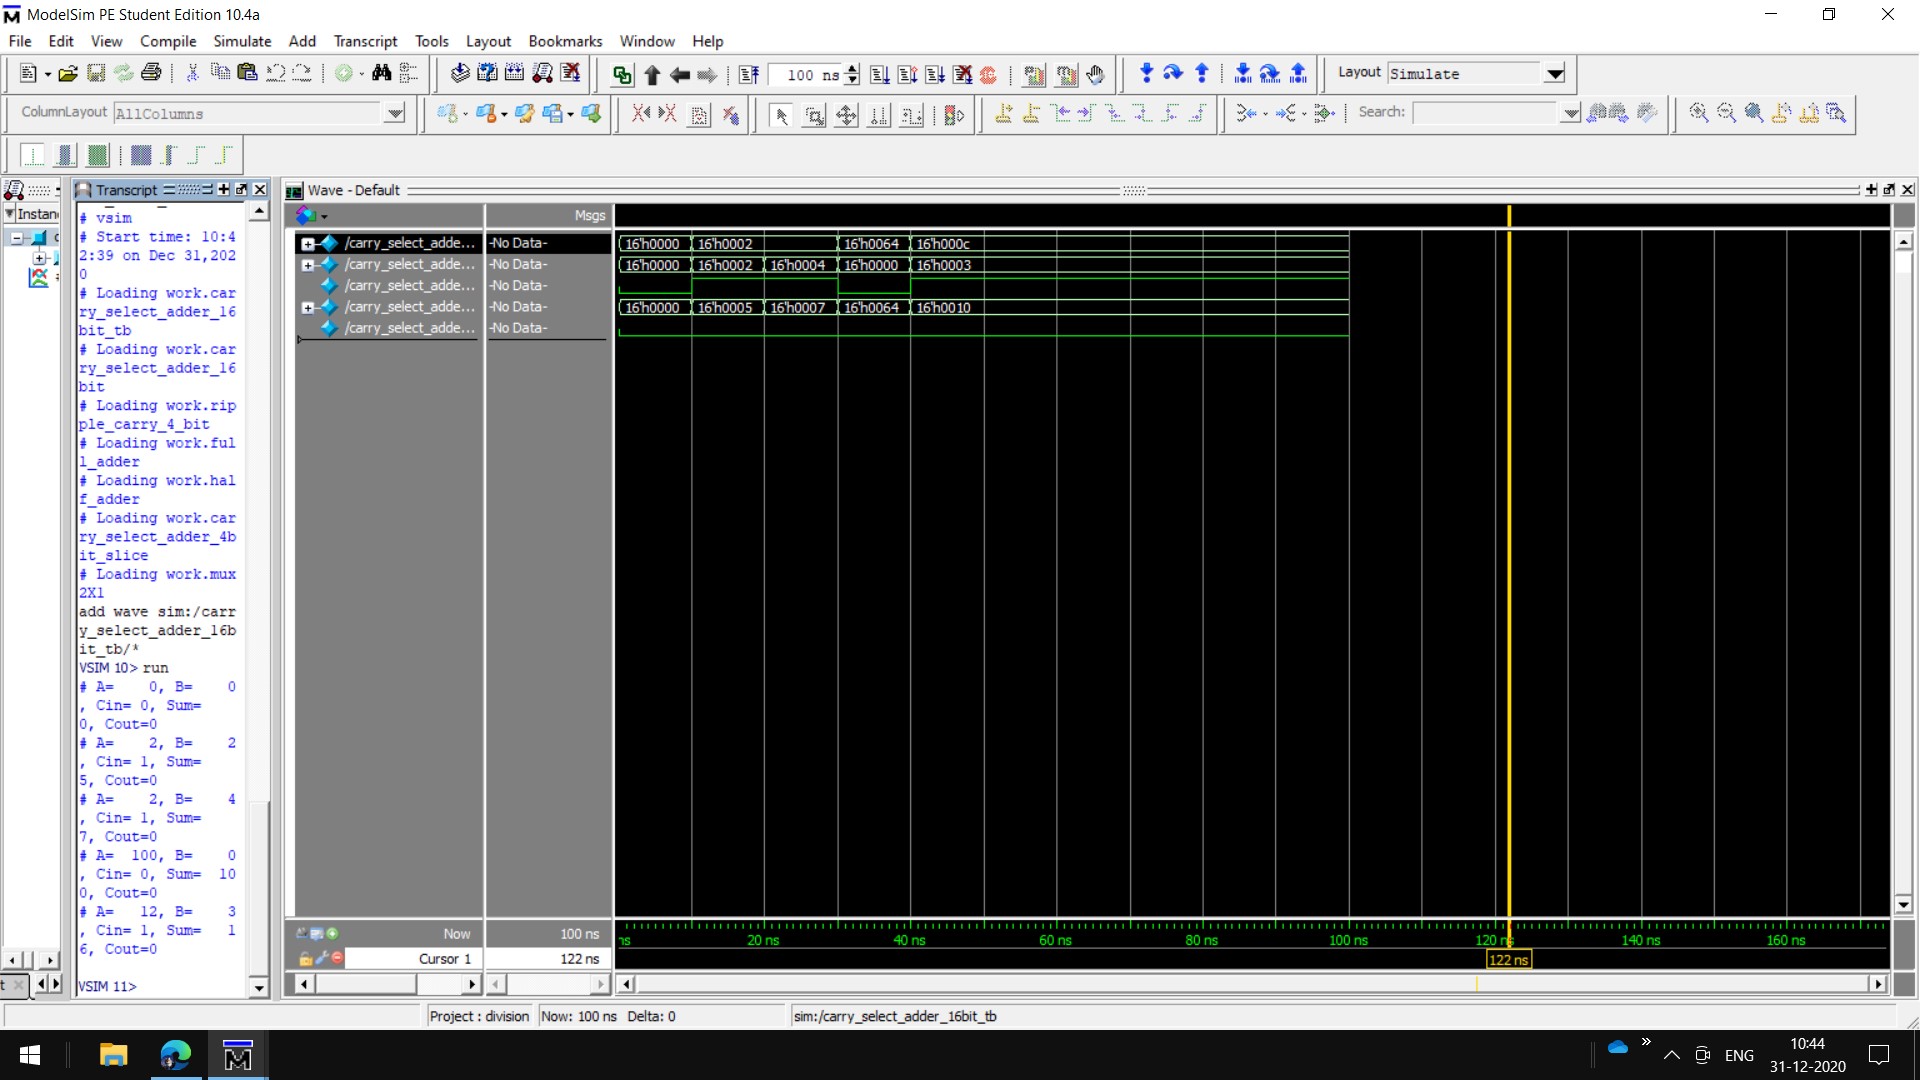Click inside the wave Search field
The width and height of the screenshot is (1920, 1080).
pyautogui.click(x=1485, y=113)
